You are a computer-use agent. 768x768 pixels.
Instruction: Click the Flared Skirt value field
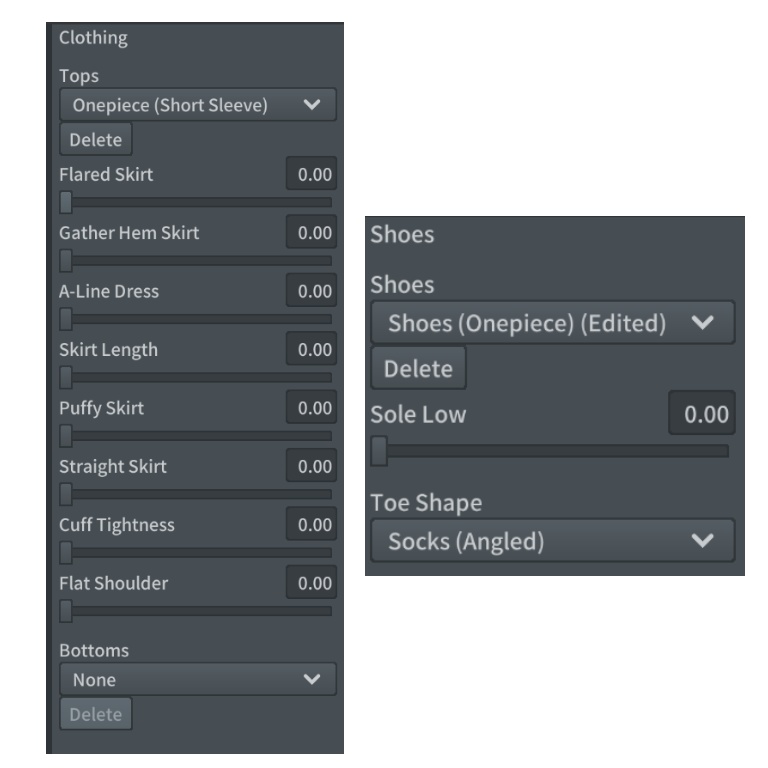point(311,175)
